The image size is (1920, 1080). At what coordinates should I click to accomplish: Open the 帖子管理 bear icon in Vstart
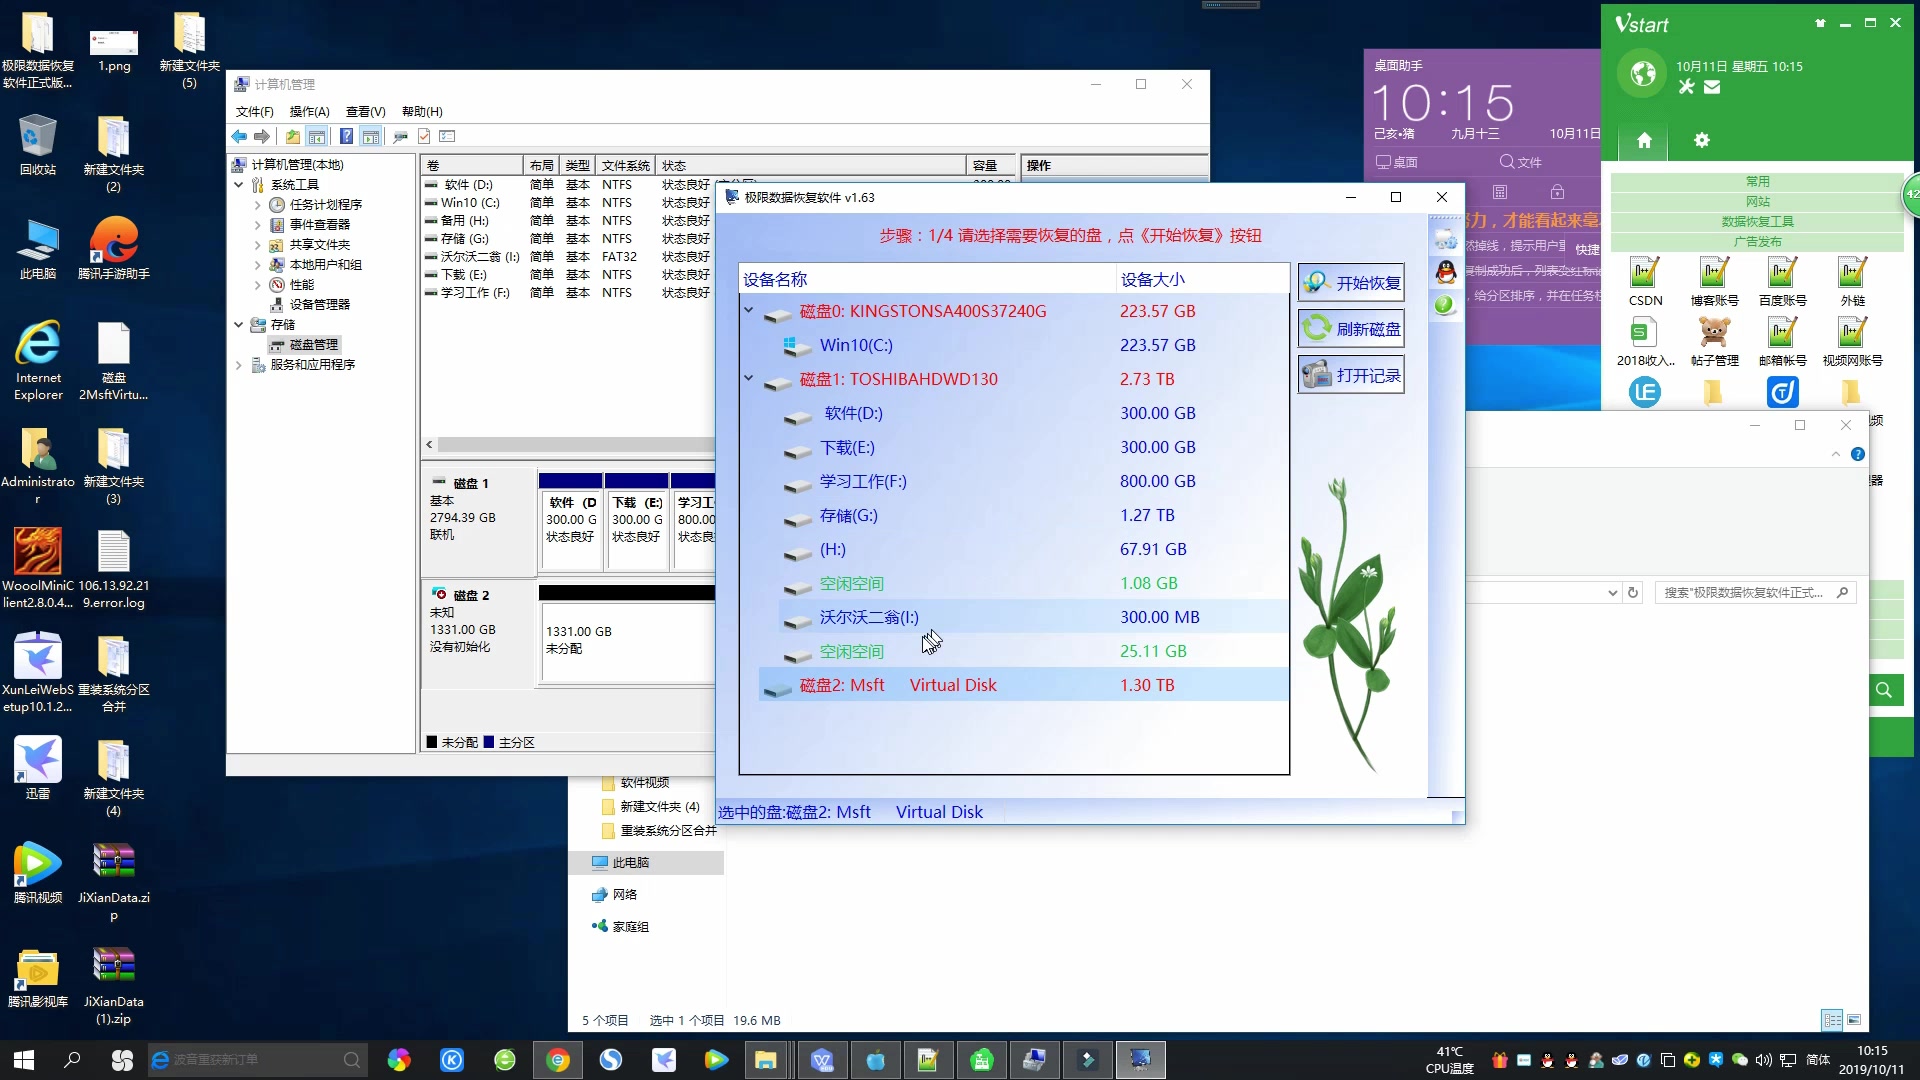pos(1714,343)
